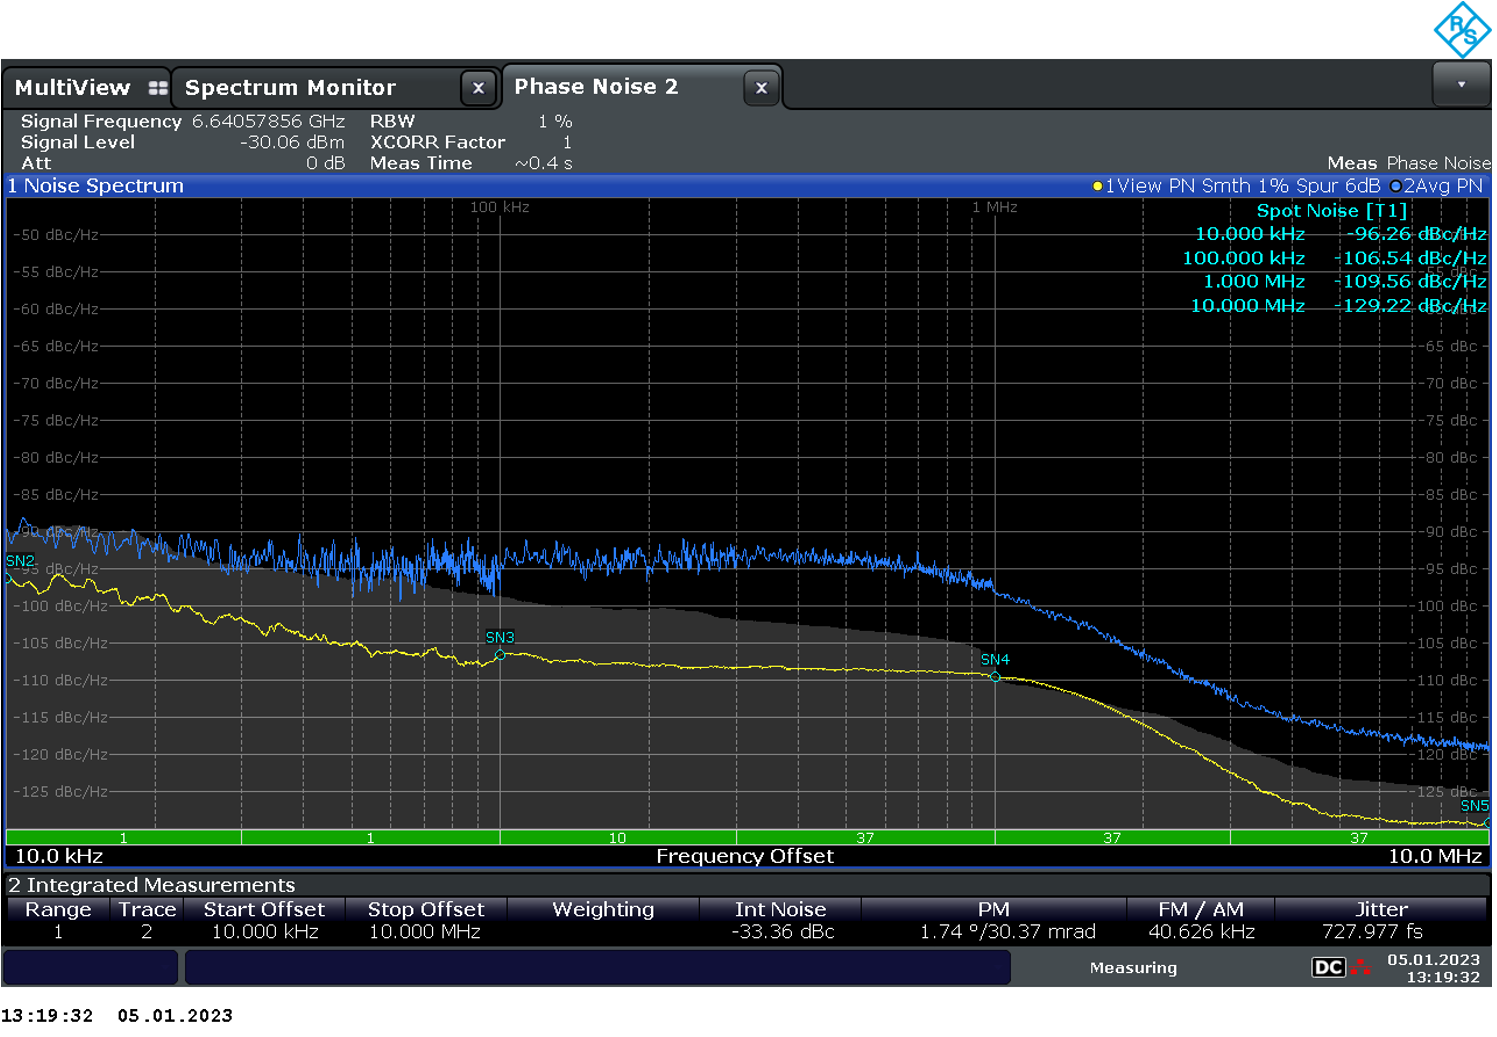Click the 10.000 kHz spot noise row
This screenshot has width=1497, height=1037.
point(1340,234)
